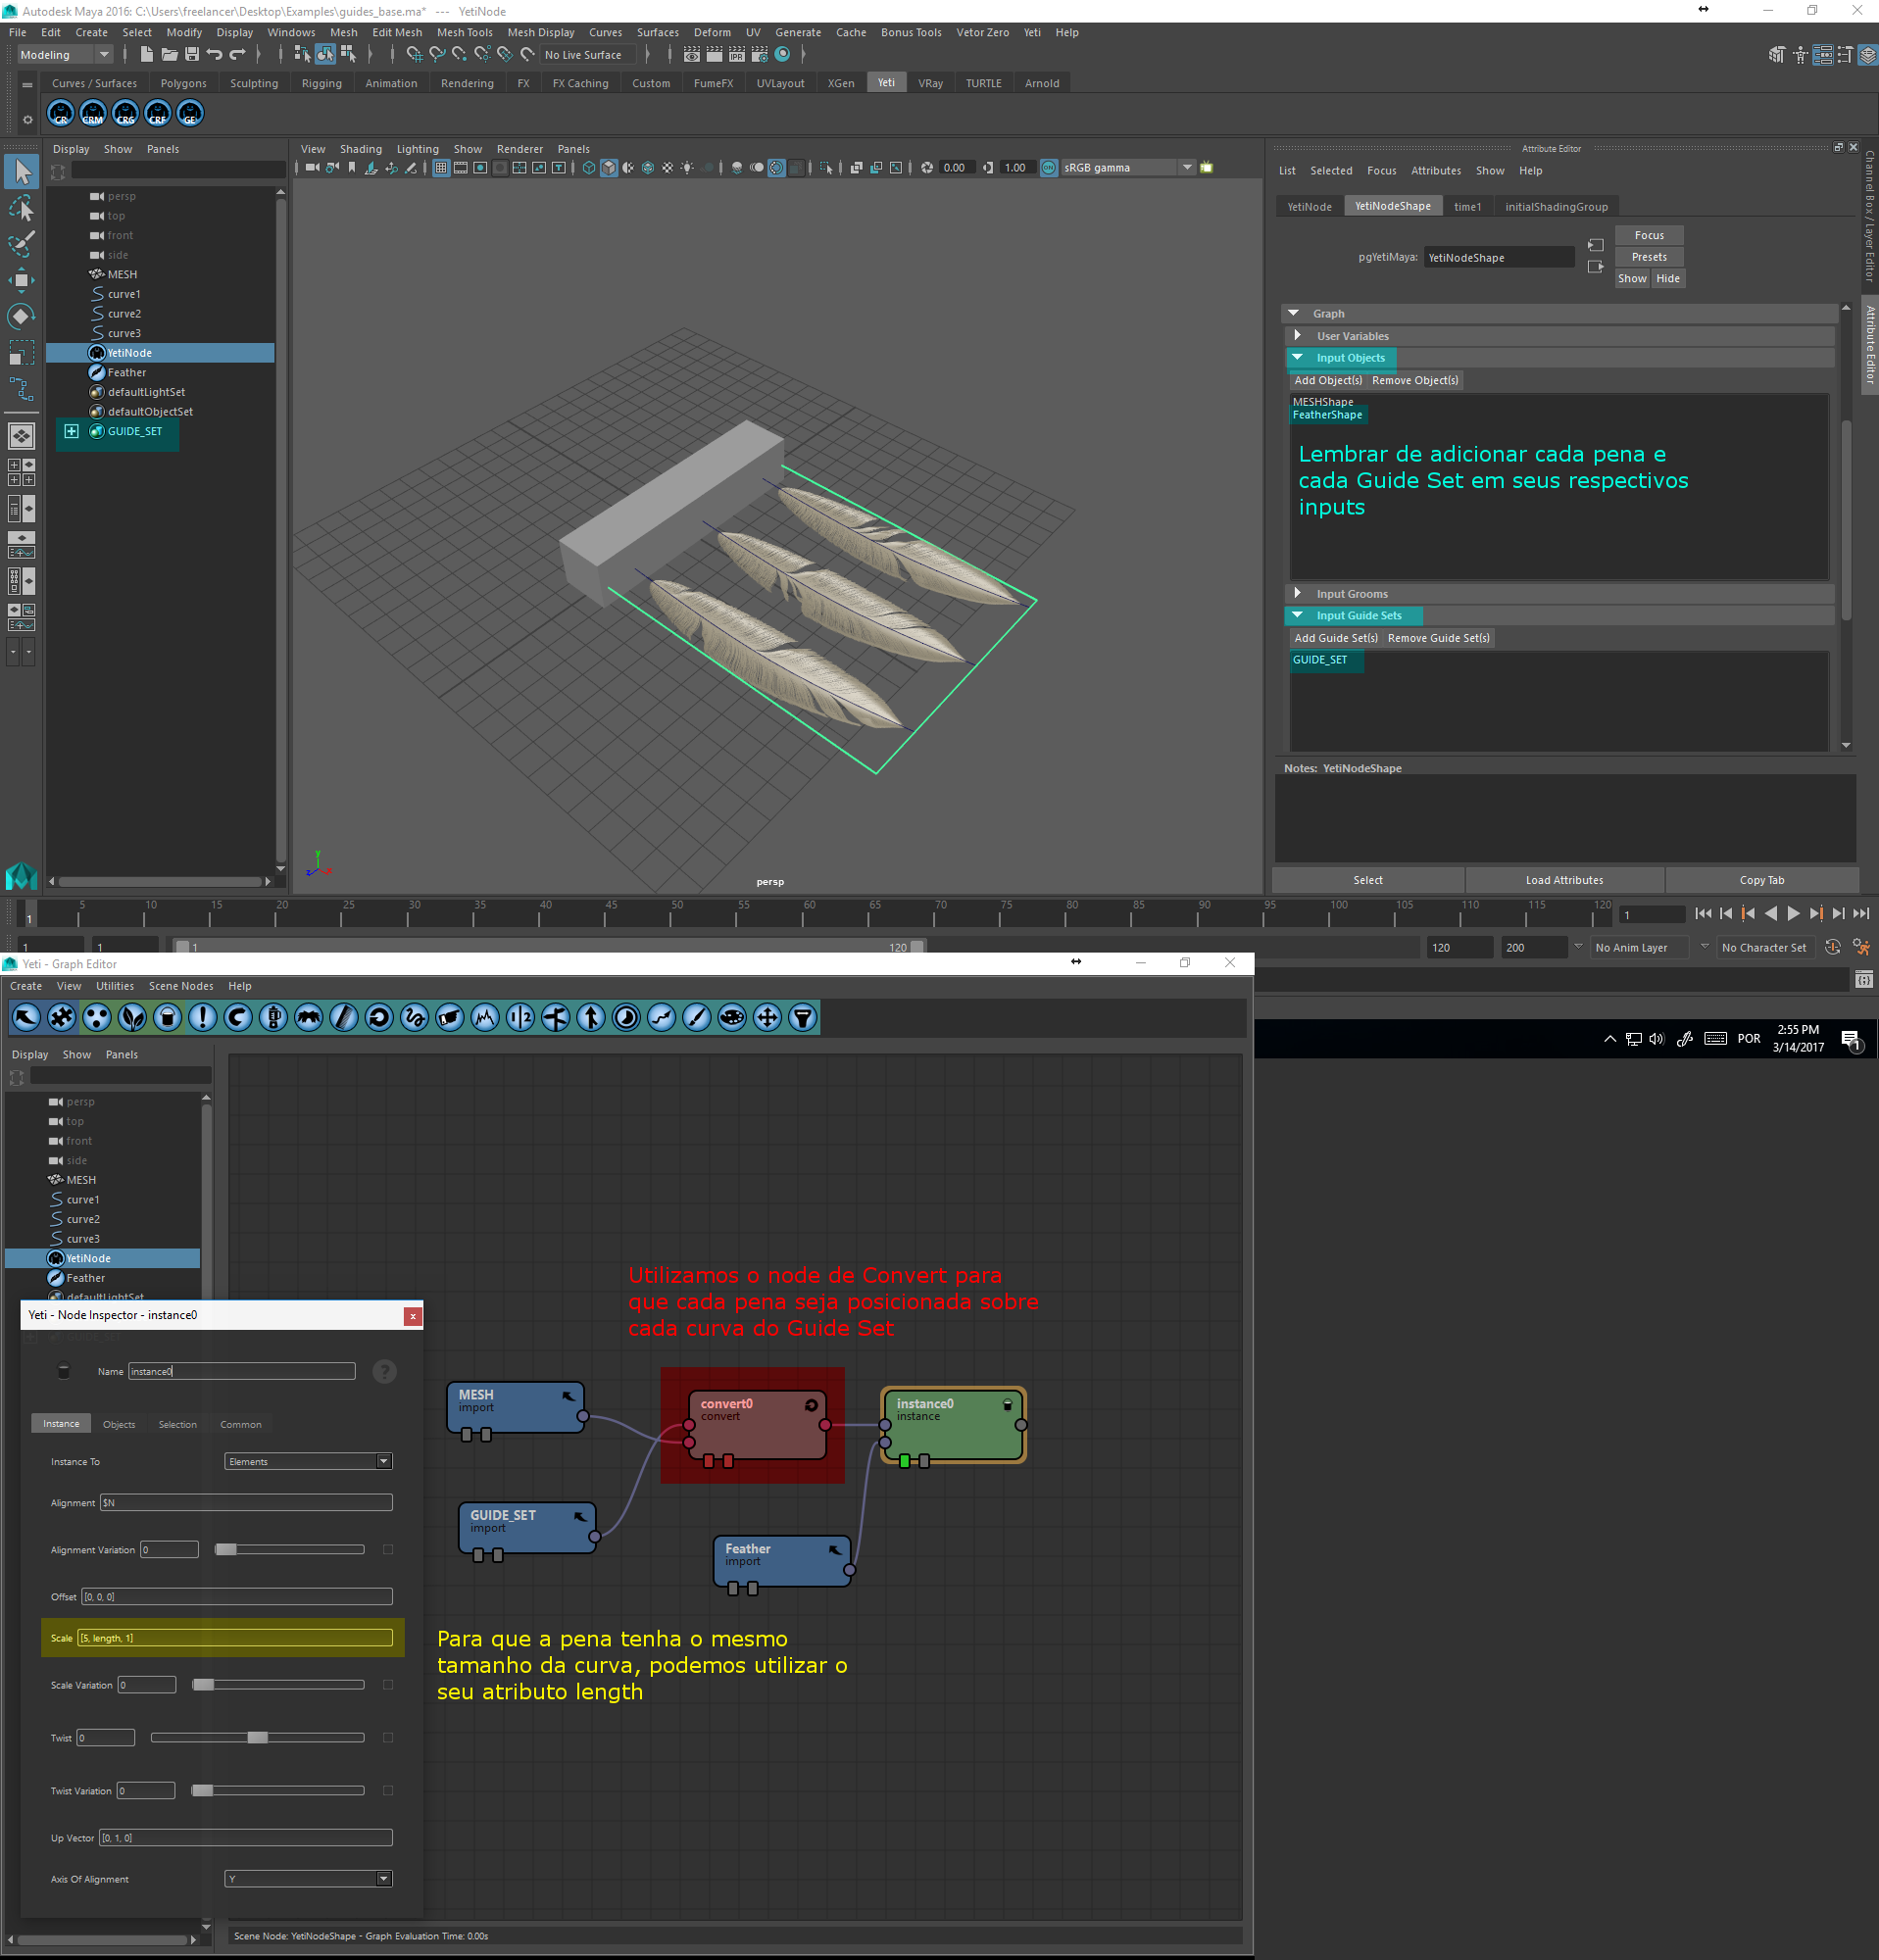Click the Scale input field
Image resolution: width=1879 pixels, height=1960 pixels.
(x=235, y=1638)
